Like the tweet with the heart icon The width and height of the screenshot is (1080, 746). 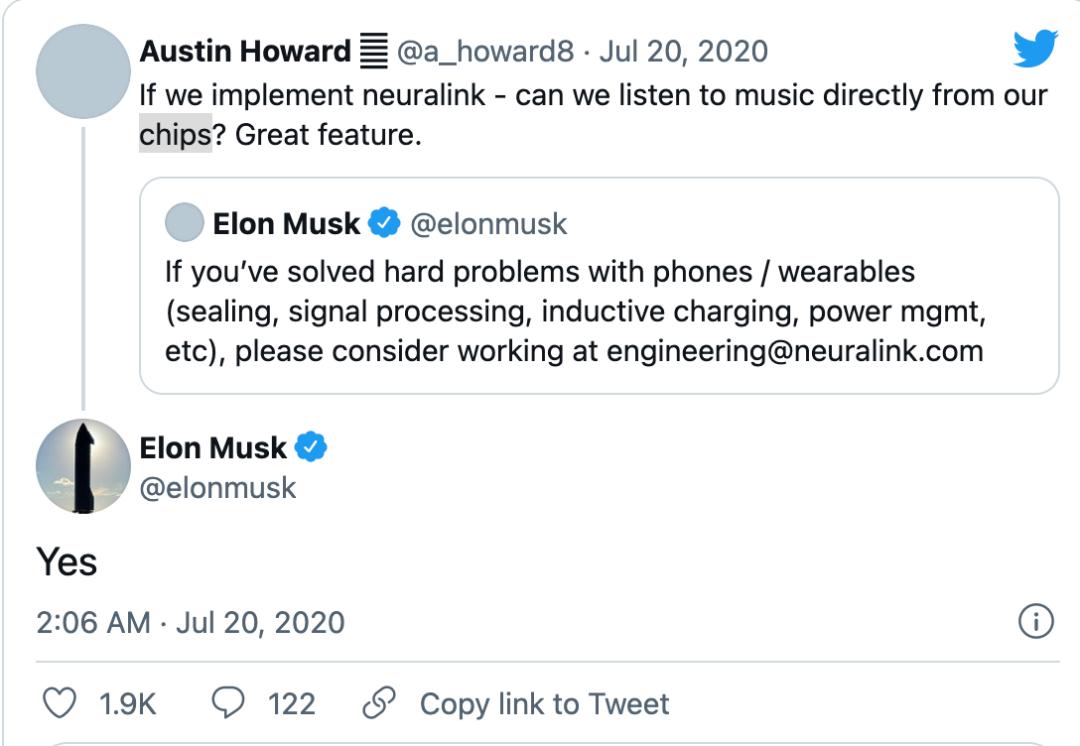point(61,704)
